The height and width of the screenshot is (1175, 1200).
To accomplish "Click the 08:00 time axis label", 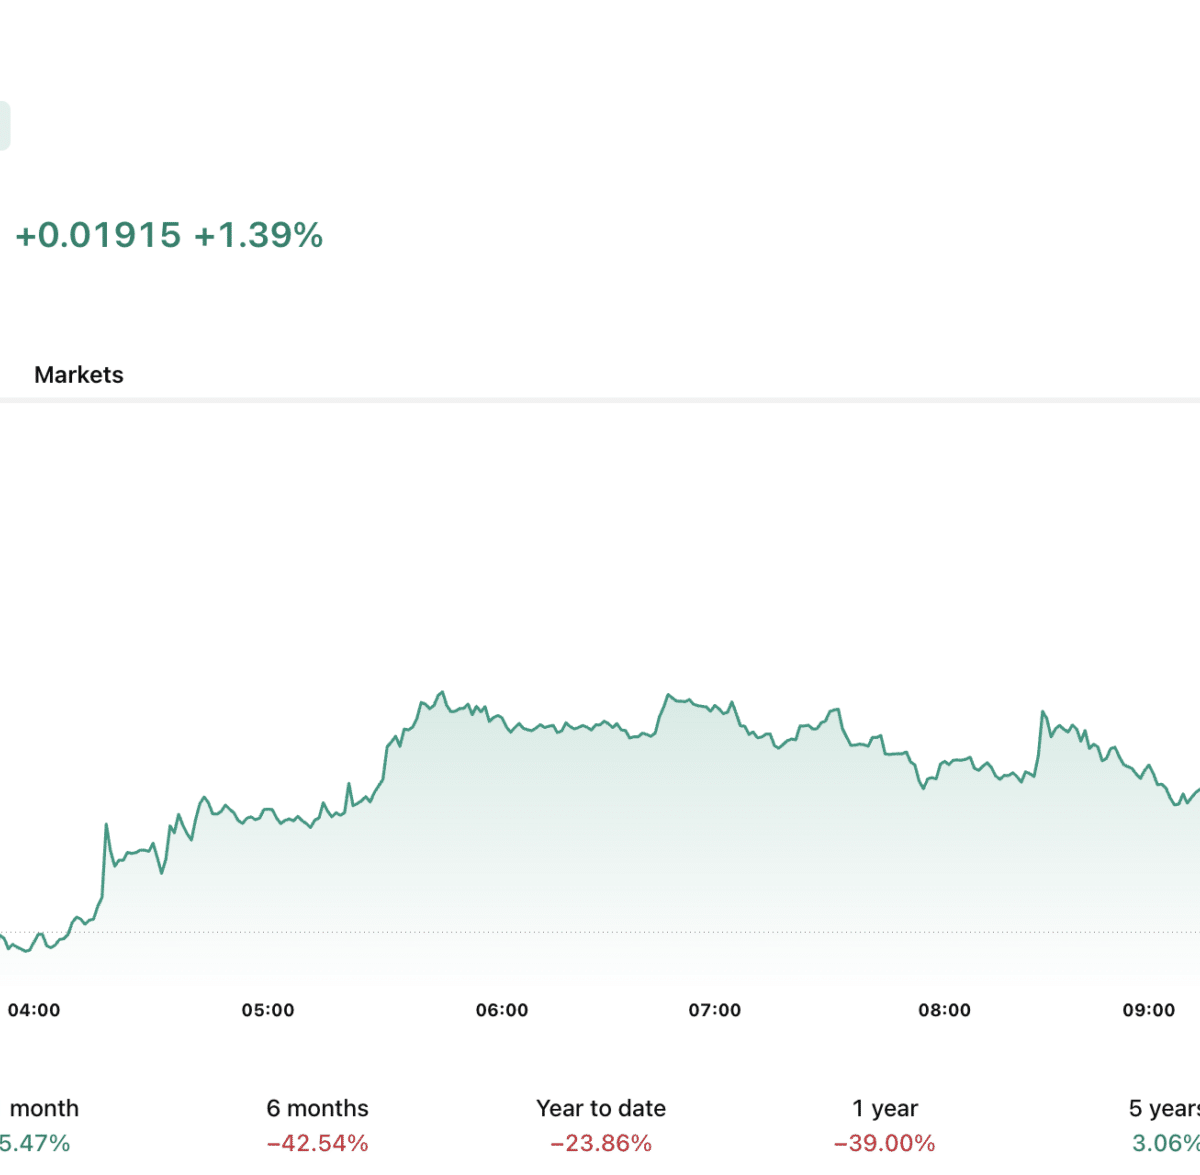I will coord(945,1010).
